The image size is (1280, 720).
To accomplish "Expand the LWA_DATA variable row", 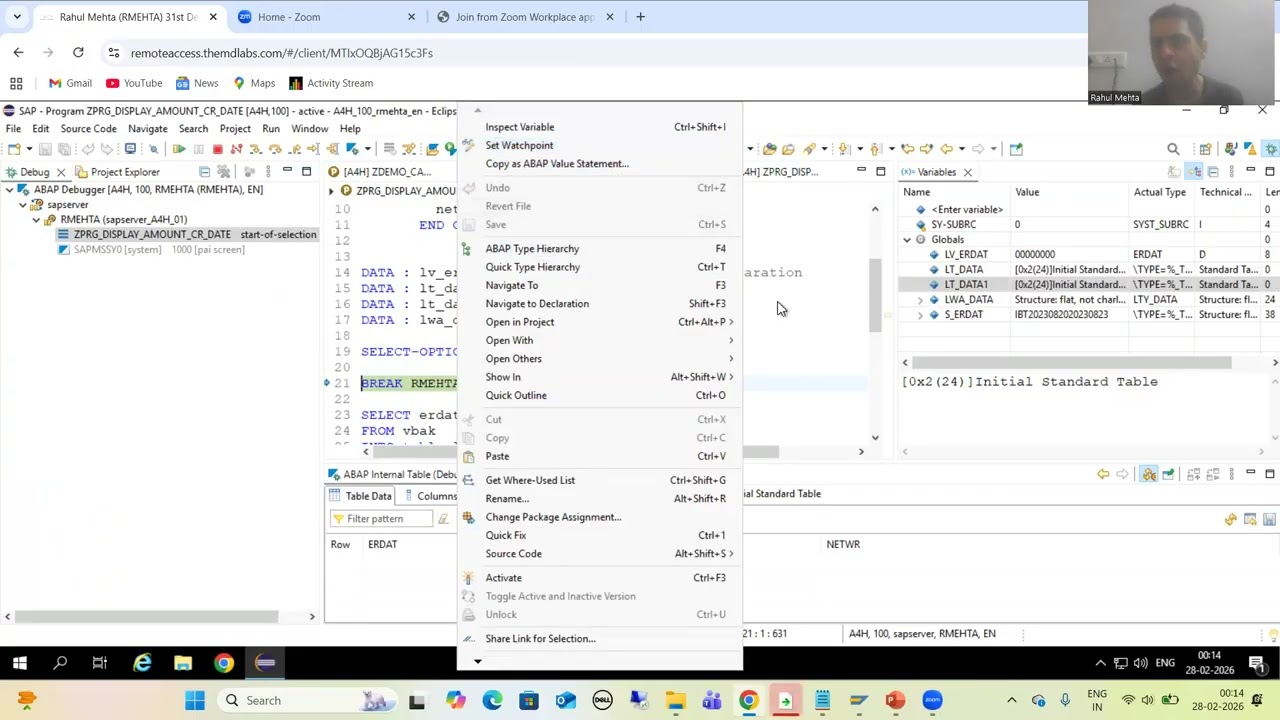I will [920, 300].
